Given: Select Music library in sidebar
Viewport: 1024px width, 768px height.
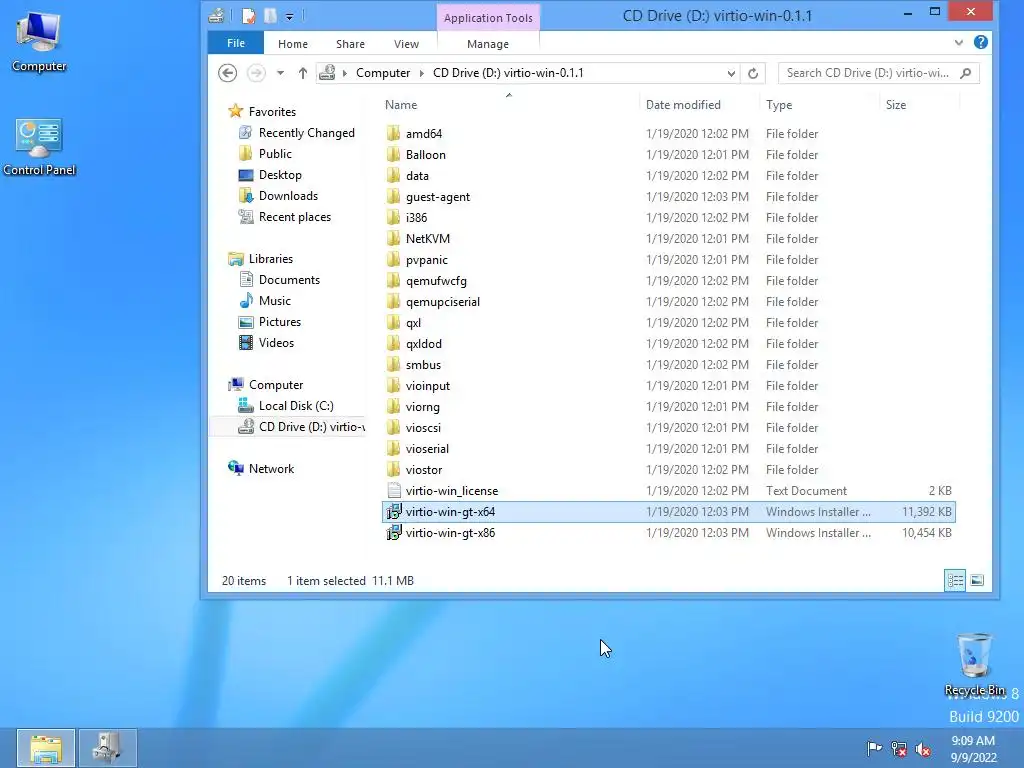Looking at the screenshot, I should [274, 300].
